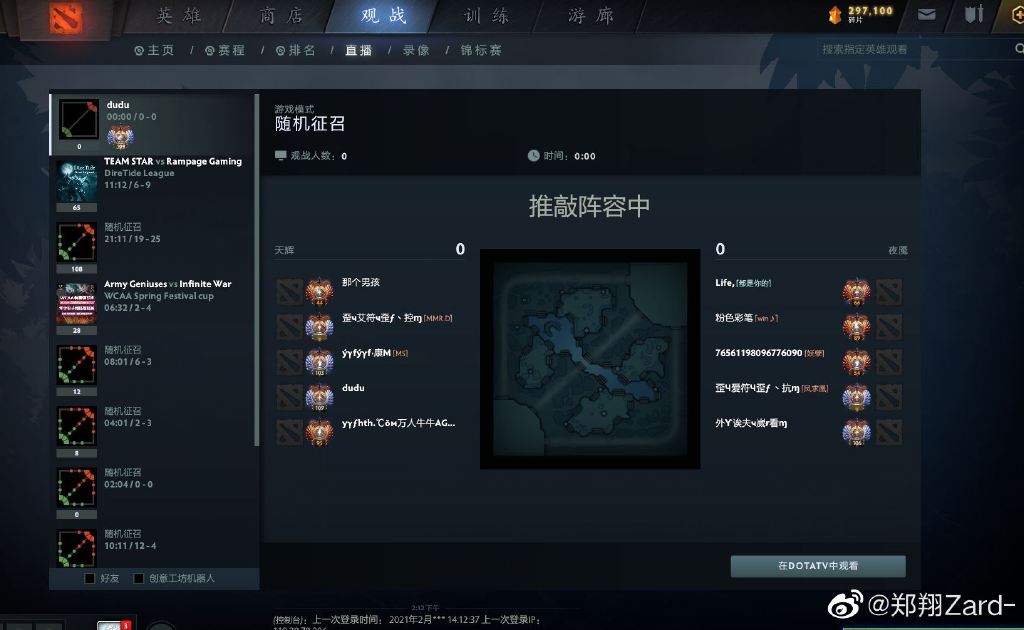1024x630 pixels.
Task: Open the 游廊 arcade tab
Action: 590,16
